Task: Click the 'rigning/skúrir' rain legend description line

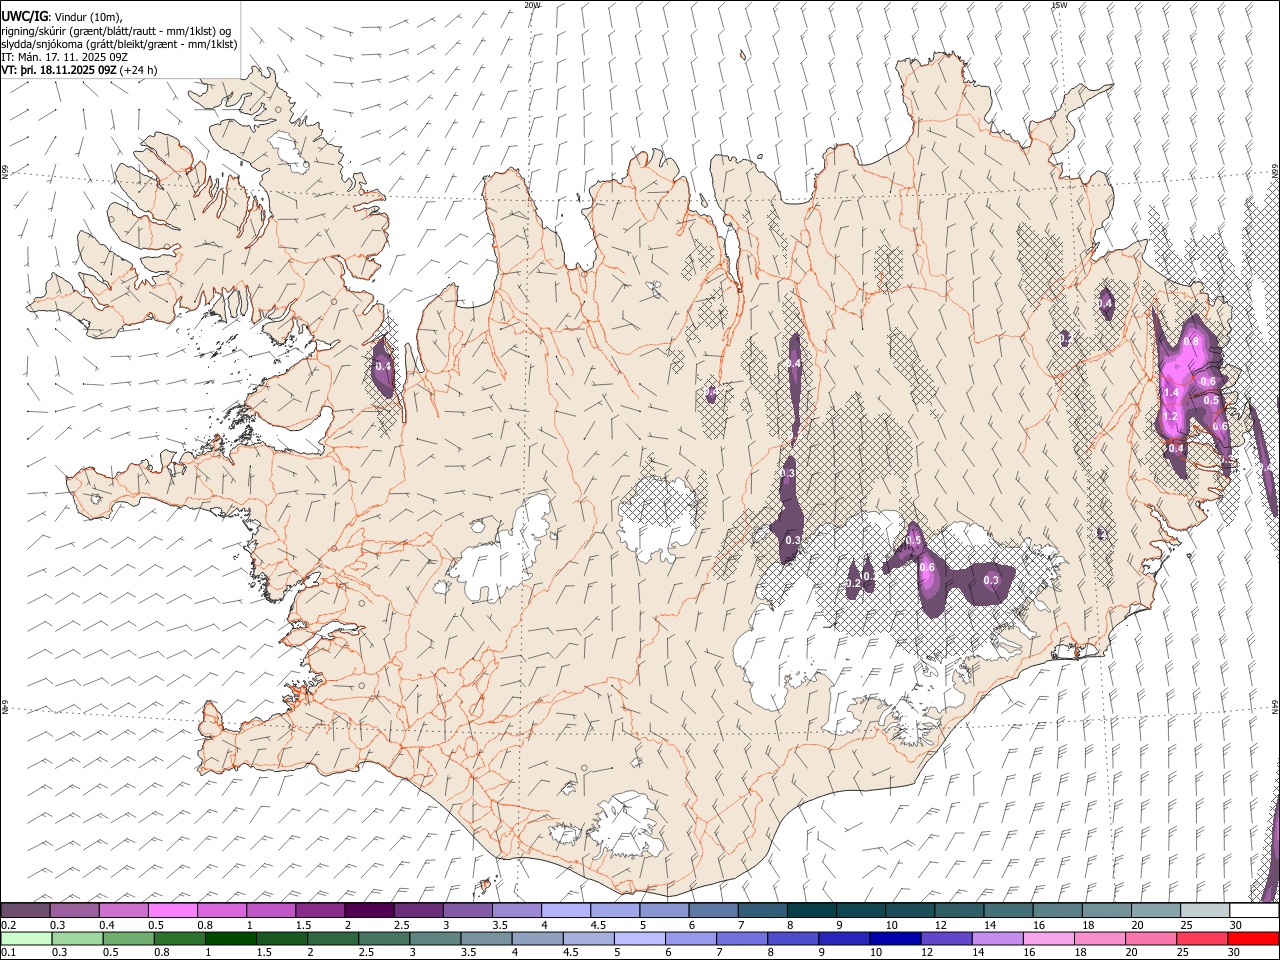Action: click(116, 32)
